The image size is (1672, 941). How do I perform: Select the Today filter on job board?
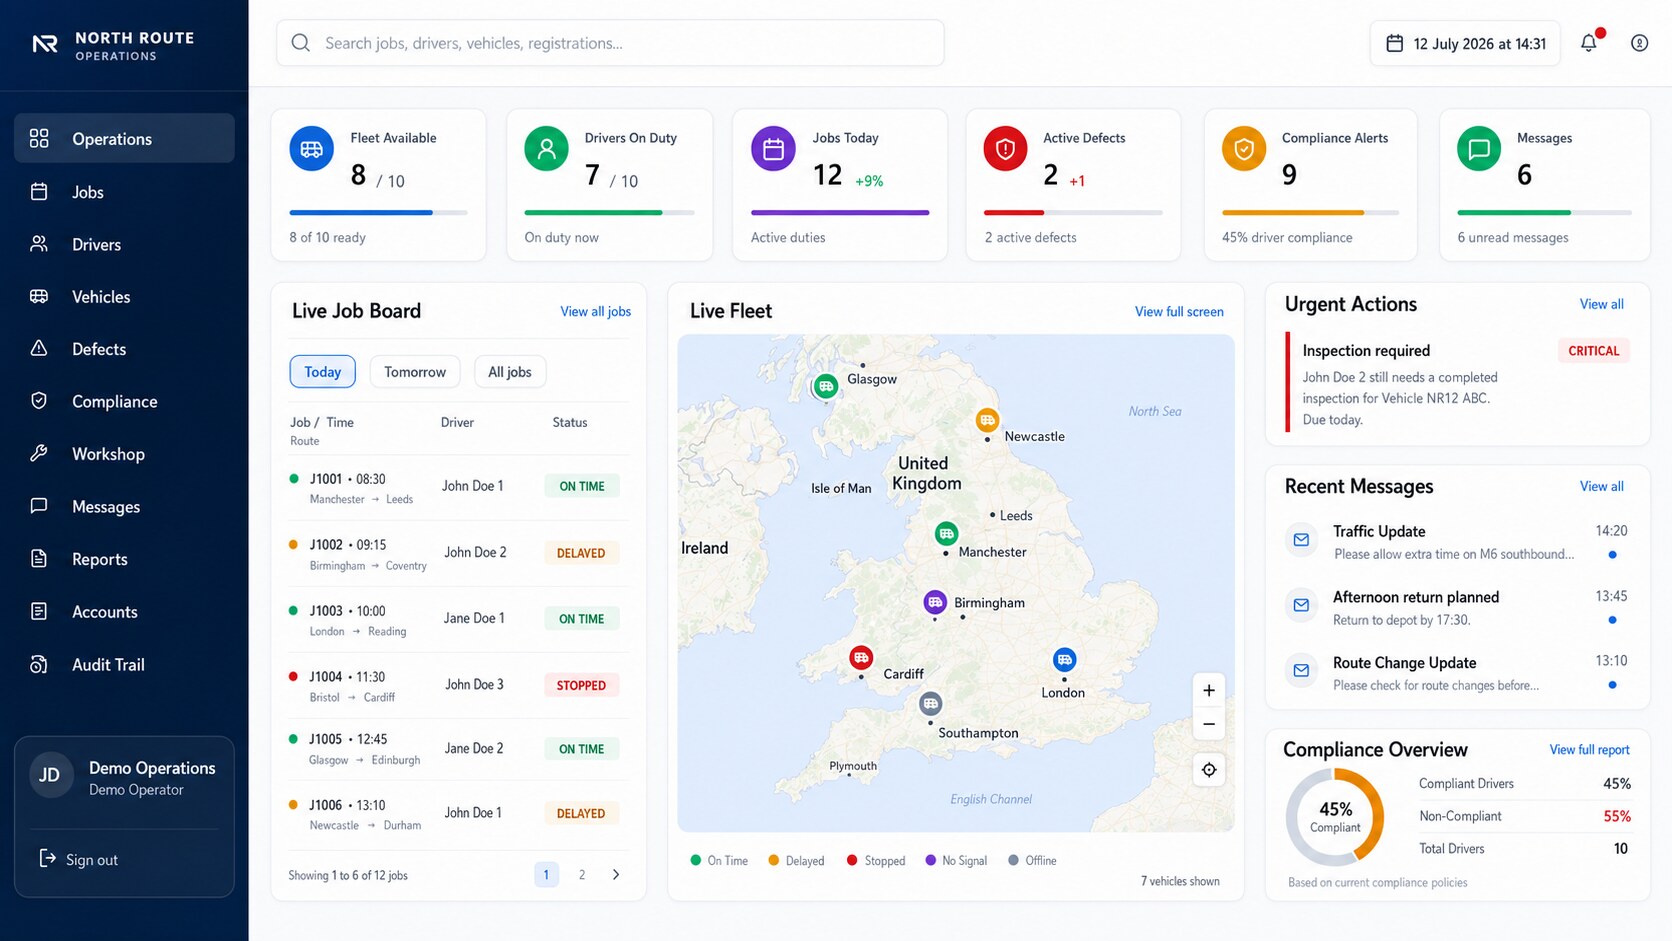[x=323, y=372]
